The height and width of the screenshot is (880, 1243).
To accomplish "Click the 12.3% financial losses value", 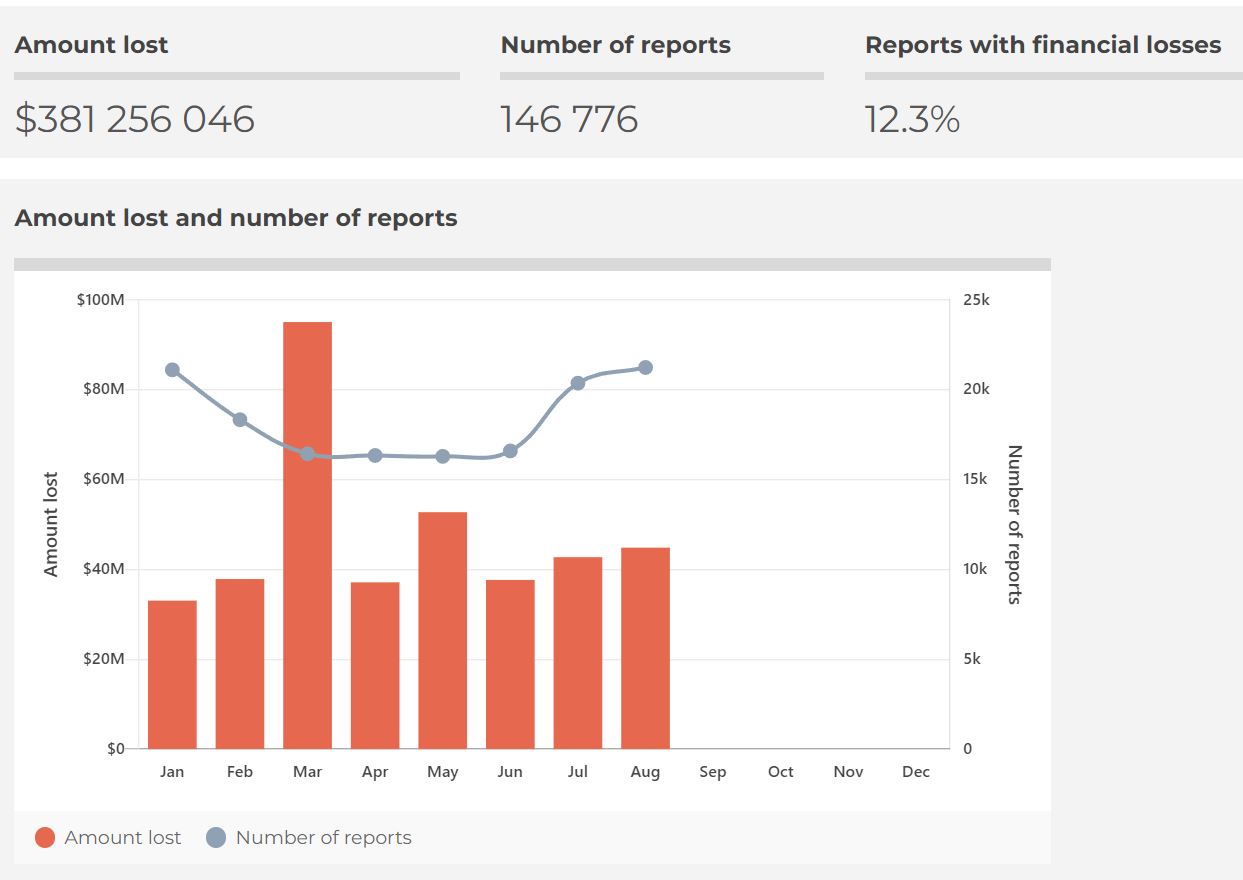I will [x=912, y=119].
